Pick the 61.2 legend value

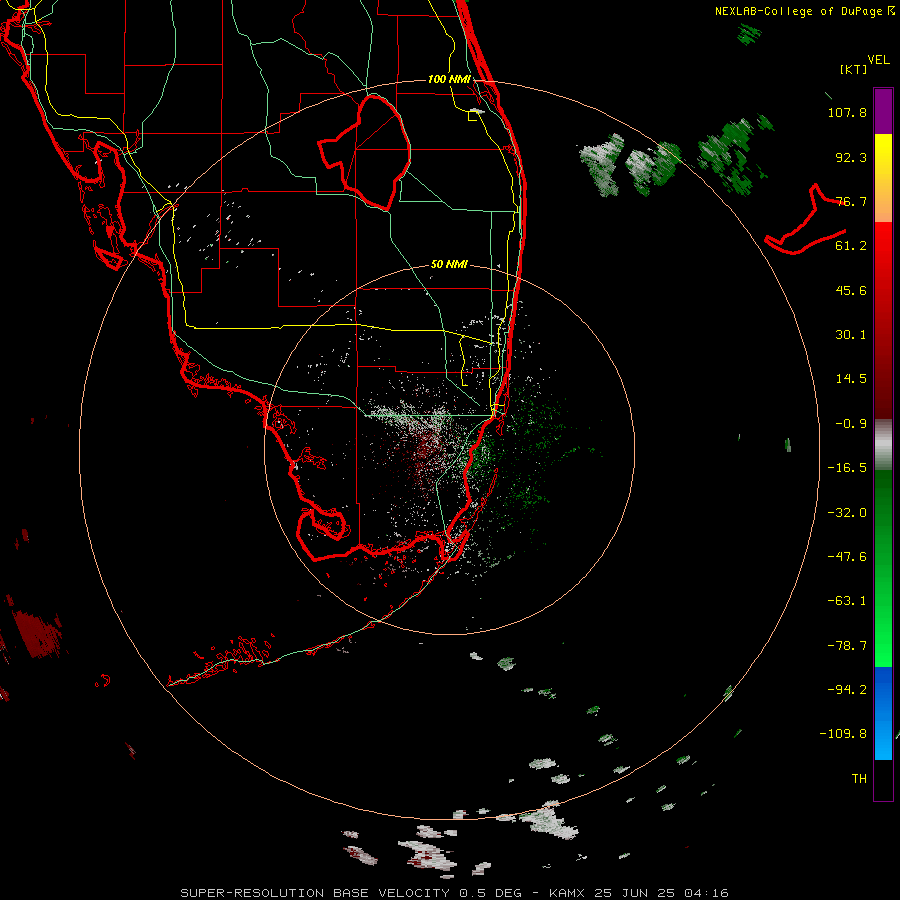(x=851, y=246)
